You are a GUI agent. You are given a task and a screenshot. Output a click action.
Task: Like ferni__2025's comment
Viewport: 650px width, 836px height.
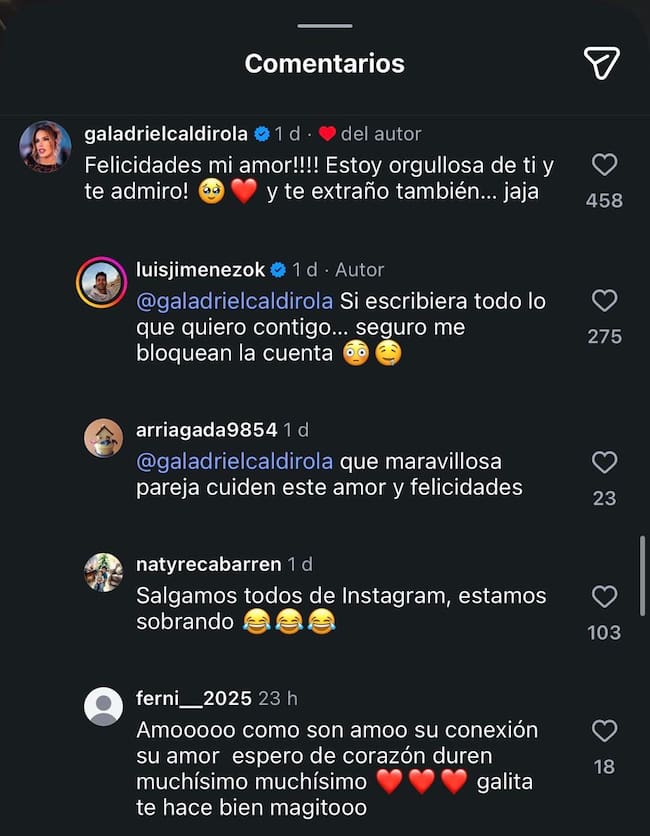click(604, 730)
